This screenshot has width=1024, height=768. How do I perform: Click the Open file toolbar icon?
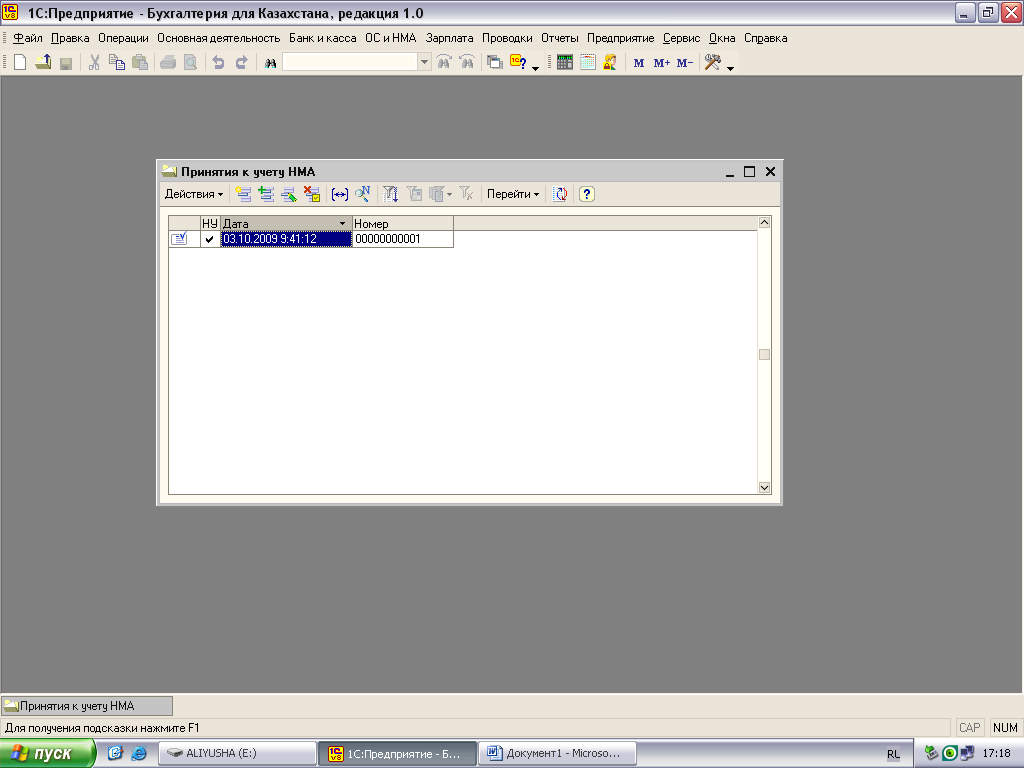point(43,63)
